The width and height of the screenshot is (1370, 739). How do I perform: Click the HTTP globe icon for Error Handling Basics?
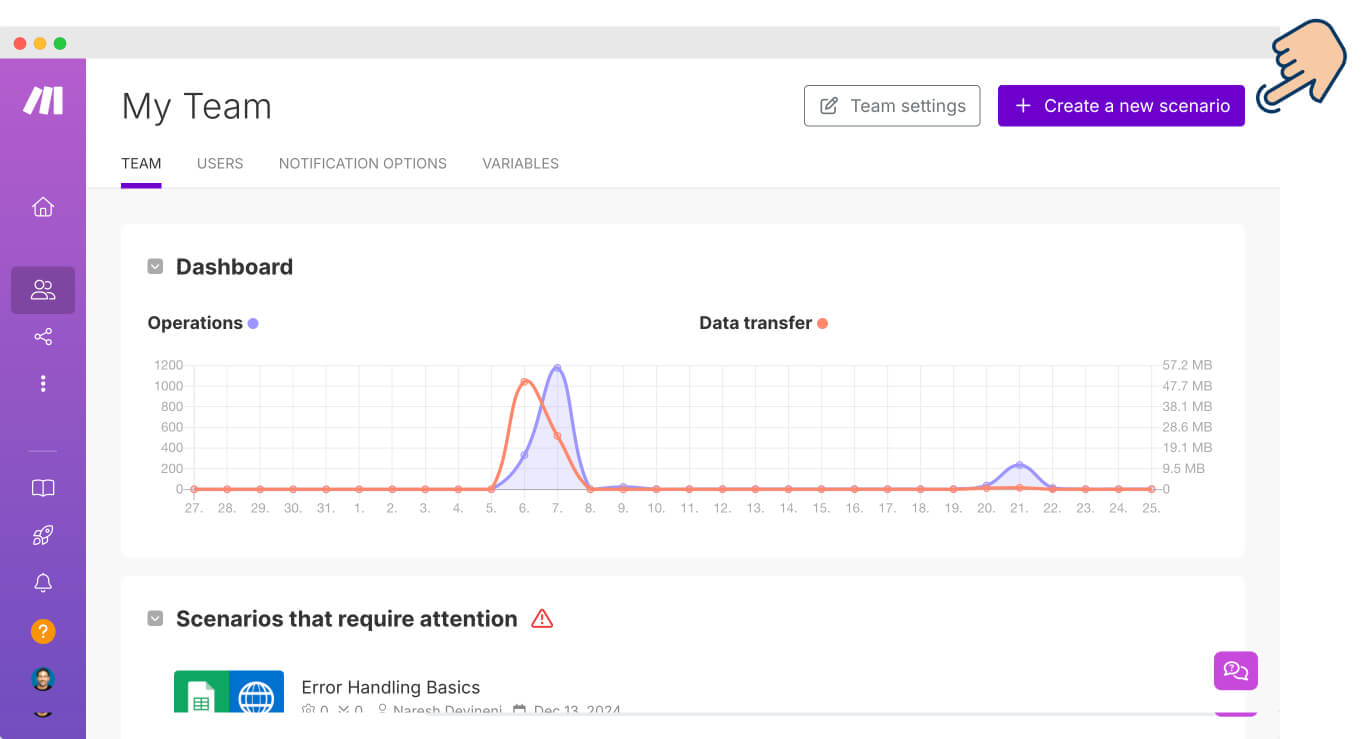tap(257, 692)
